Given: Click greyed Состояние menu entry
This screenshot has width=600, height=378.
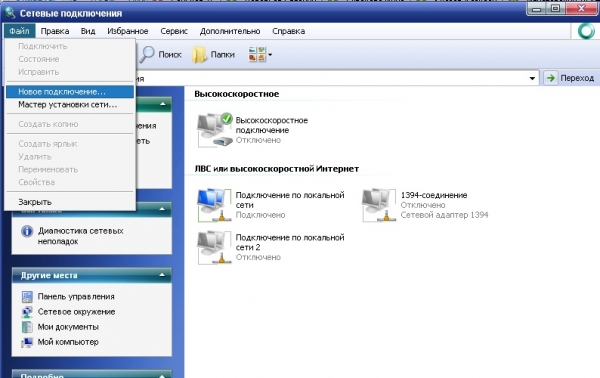Looking at the screenshot, I should 70,59.
